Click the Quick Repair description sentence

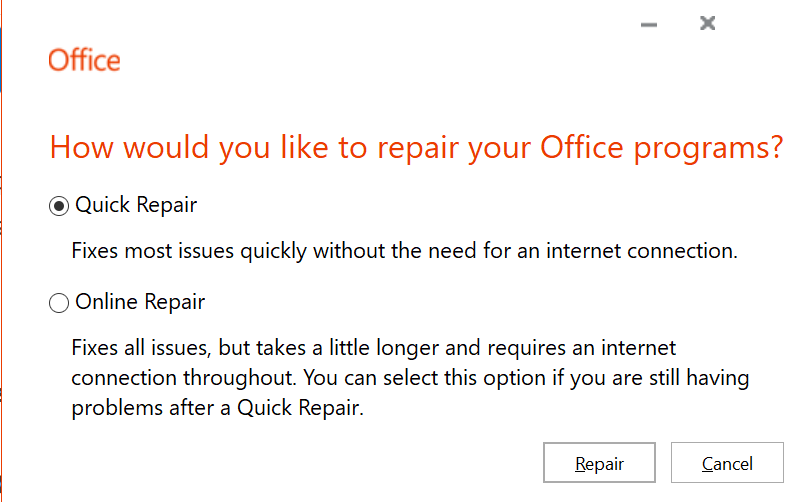[404, 251]
